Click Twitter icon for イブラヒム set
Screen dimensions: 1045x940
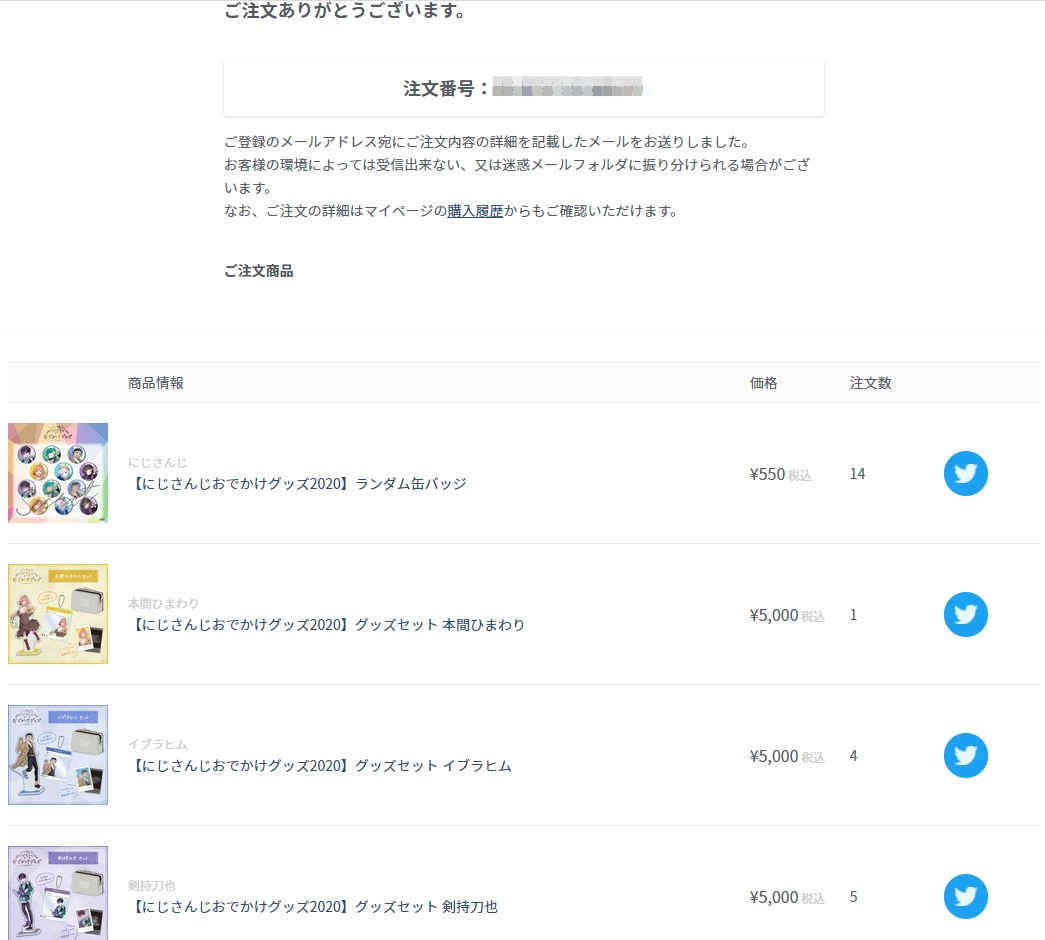[x=966, y=755]
